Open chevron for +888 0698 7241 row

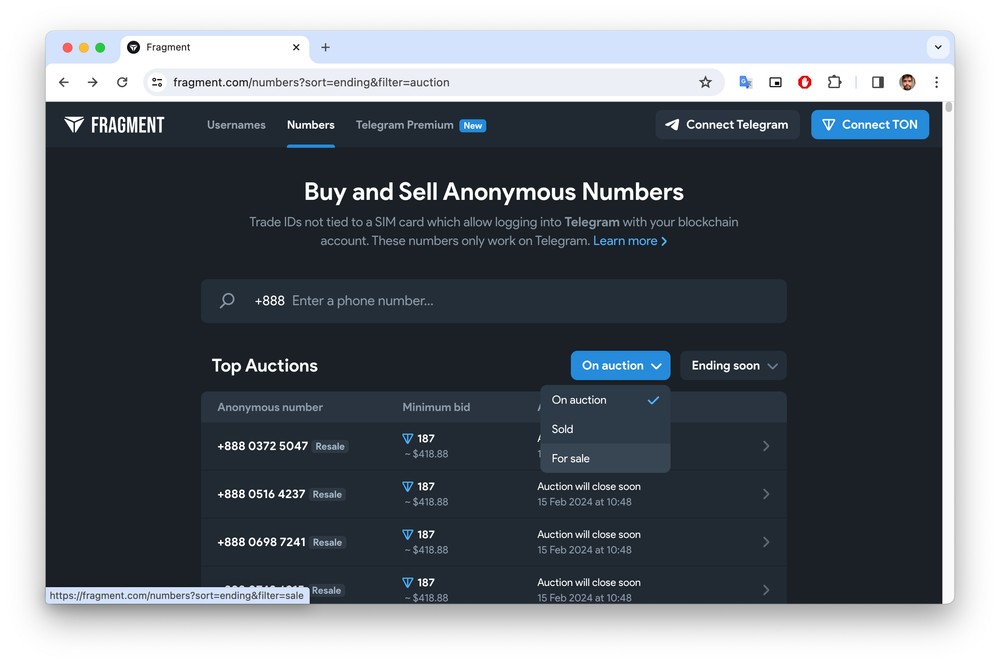coord(766,542)
